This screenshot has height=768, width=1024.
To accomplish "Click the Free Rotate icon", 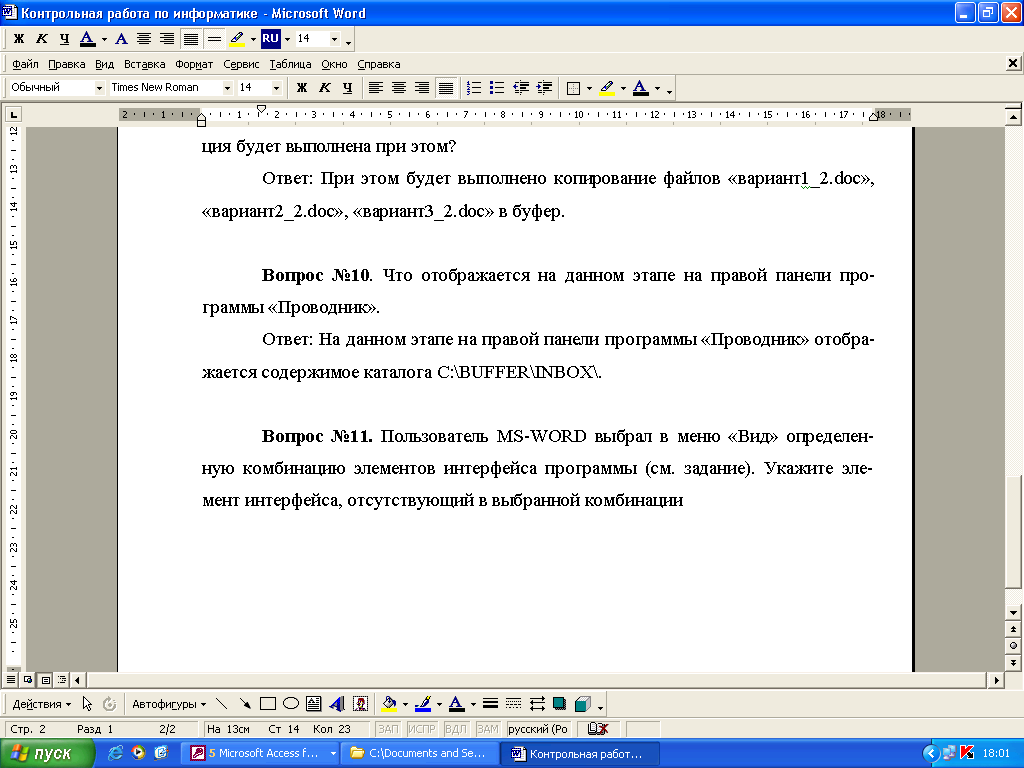I will (x=110, y=703).
